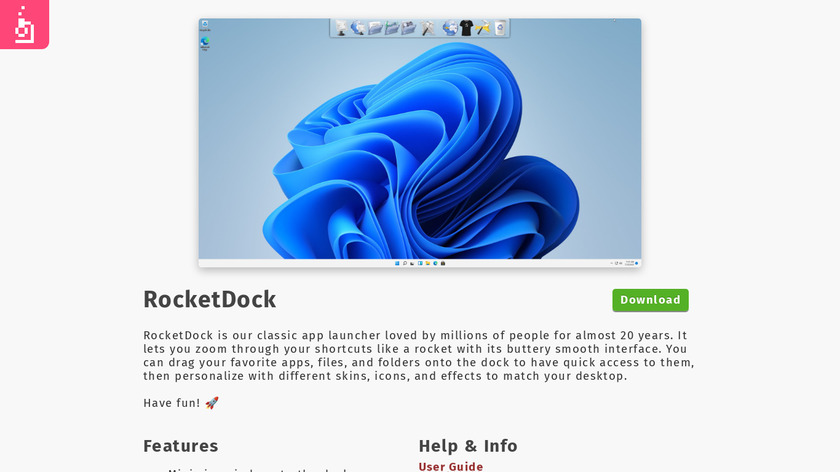Click the Help & Info heading
Viewport: 840px width, 472px height.
[x=468, y=446]
